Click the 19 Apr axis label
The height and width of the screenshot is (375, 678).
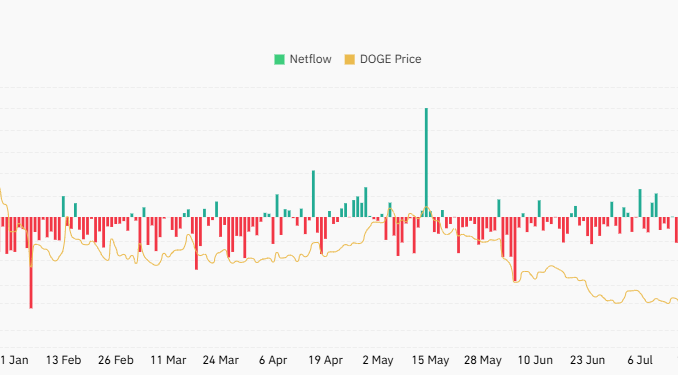tap(326, 360)
